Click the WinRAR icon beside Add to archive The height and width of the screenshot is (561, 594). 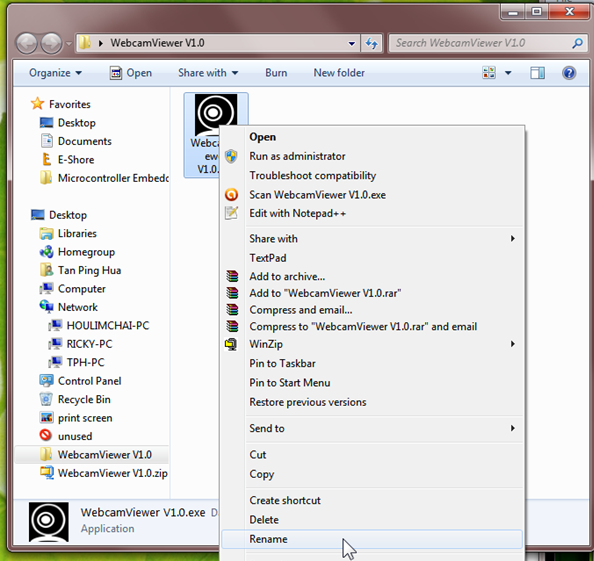pyautogui.click(x=232, y=276)
